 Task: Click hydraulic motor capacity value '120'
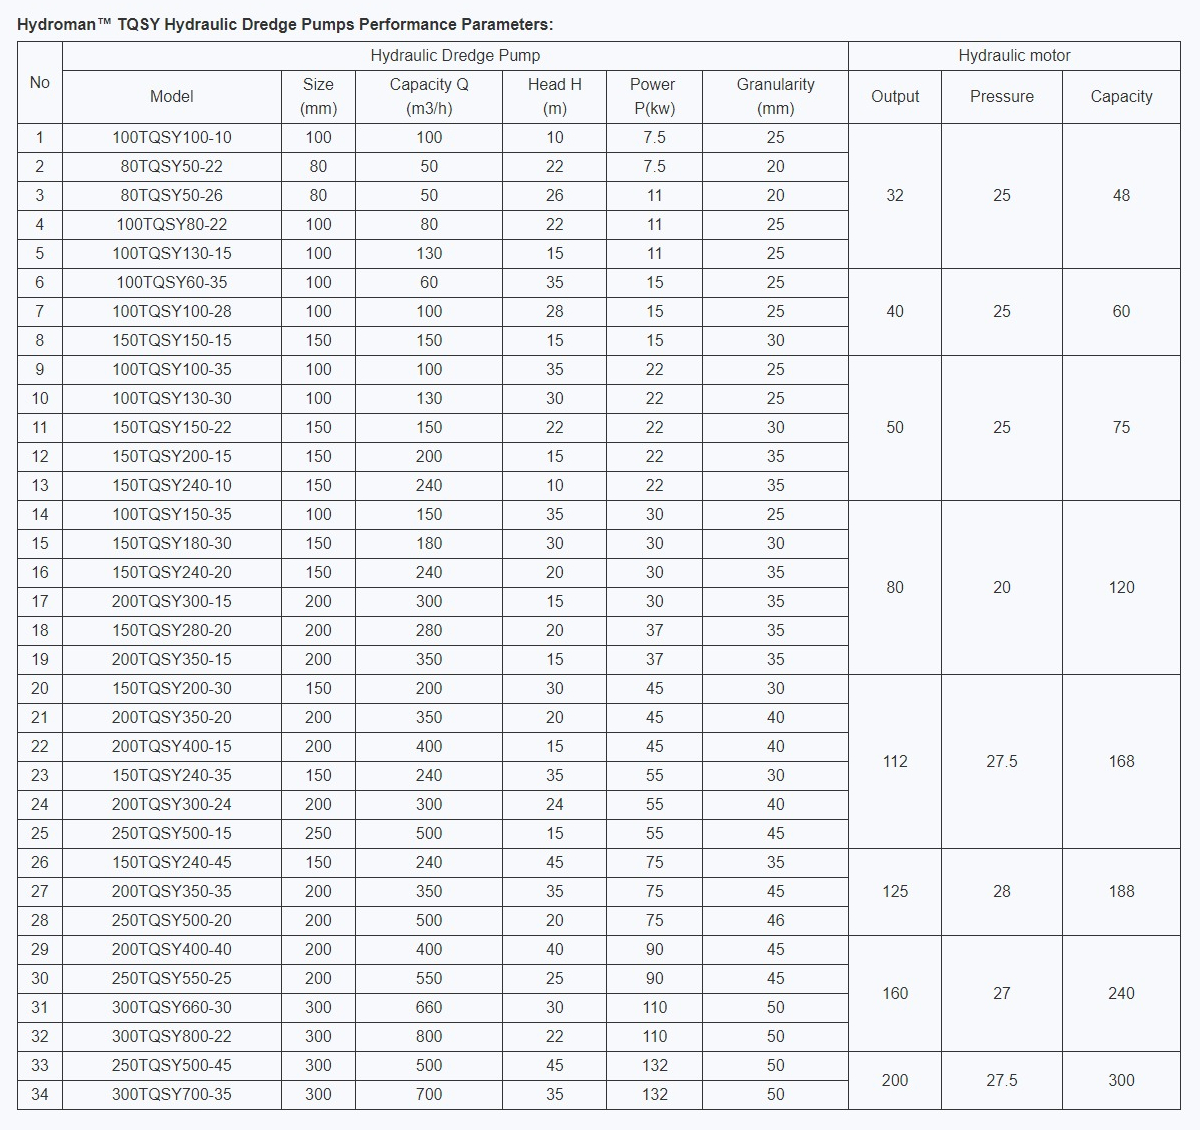point(1121,588)
